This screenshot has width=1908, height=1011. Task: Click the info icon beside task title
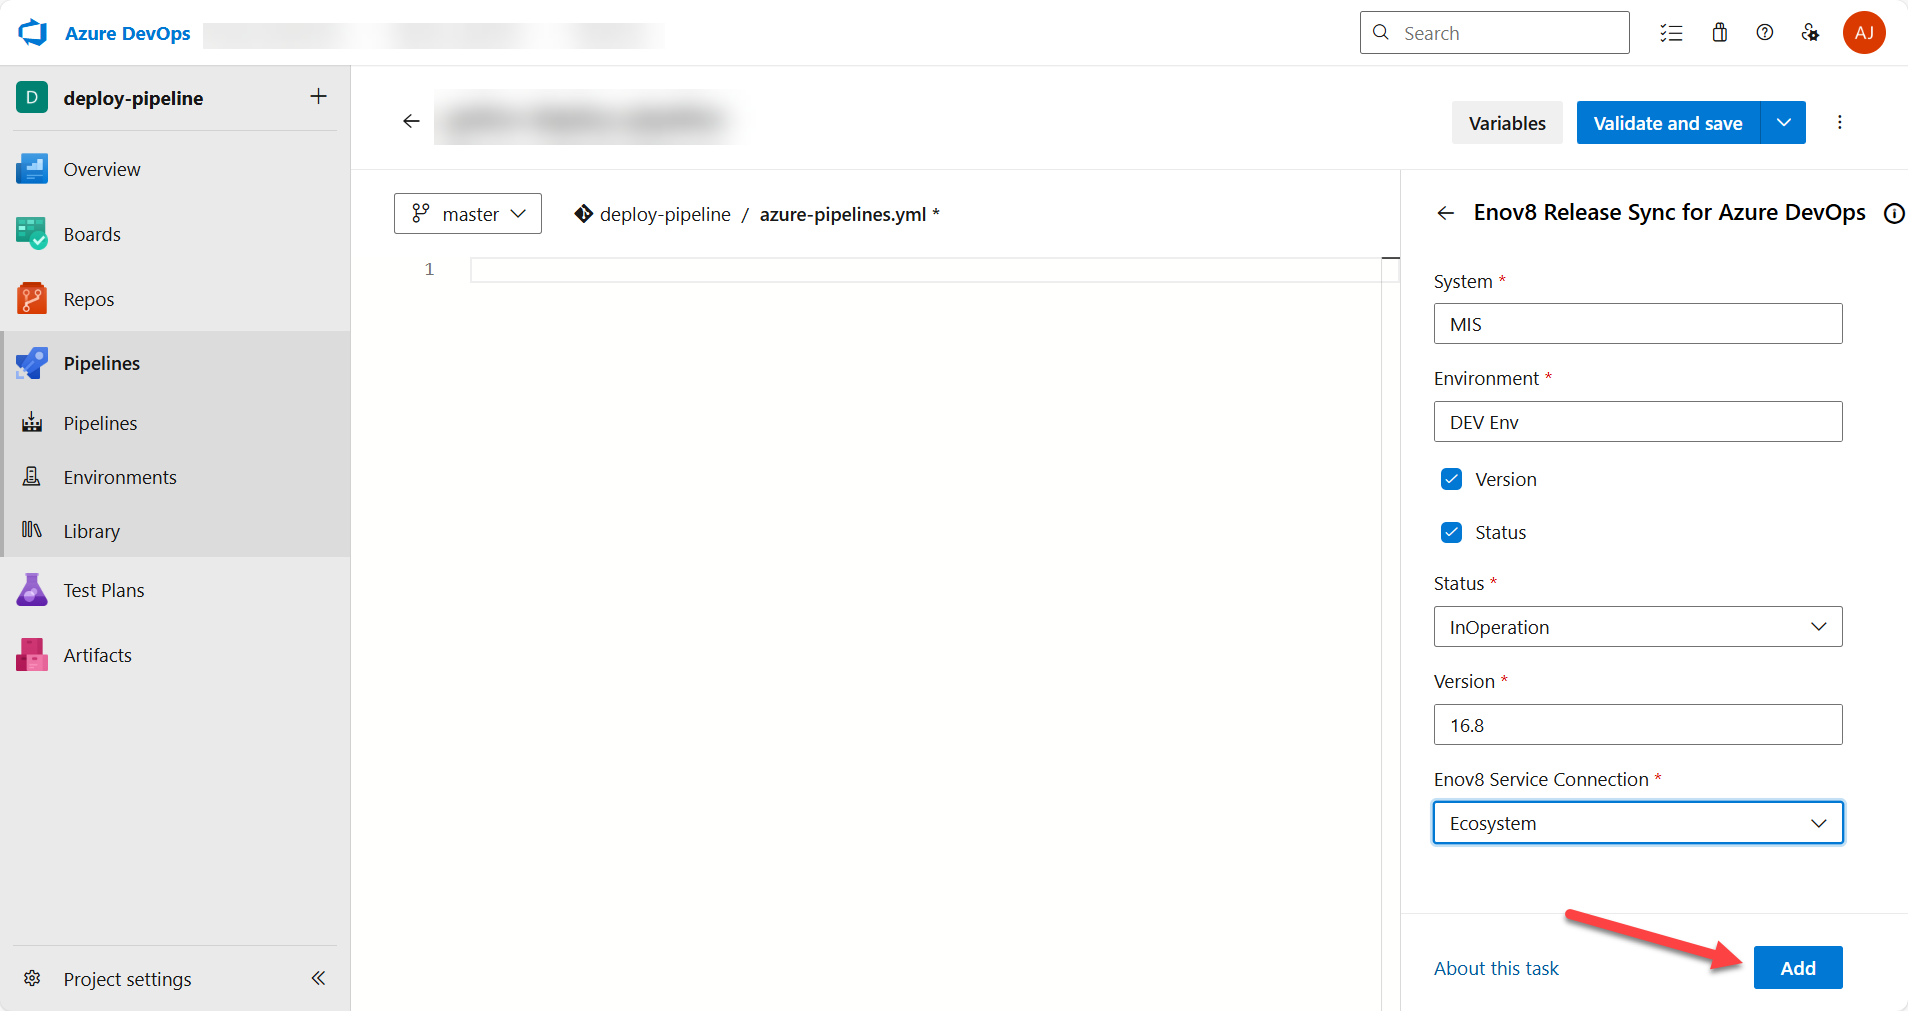pos(1893,213)
